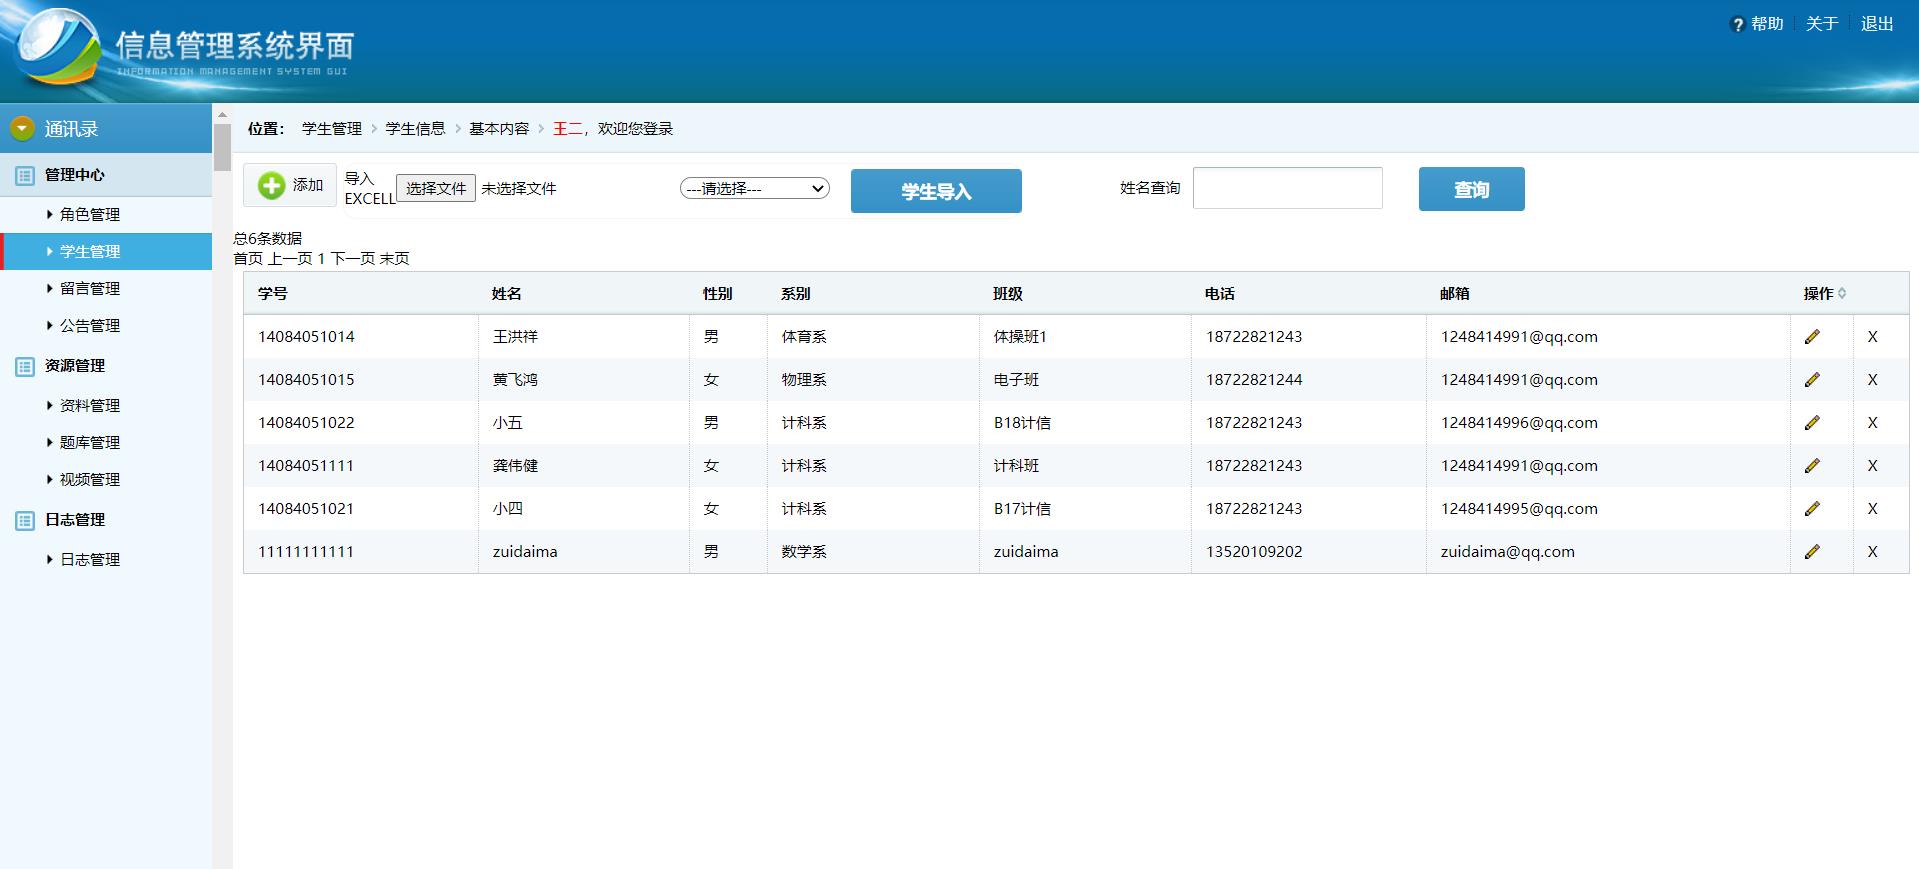1919x869 pixels.
Task: Open 公告管理 in the sidebar
Action: click(x=89, y=325)
